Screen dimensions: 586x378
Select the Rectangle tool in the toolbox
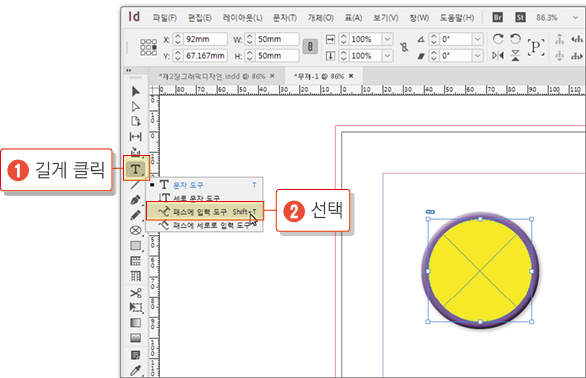pyautogui.click(x=136, y=246)
